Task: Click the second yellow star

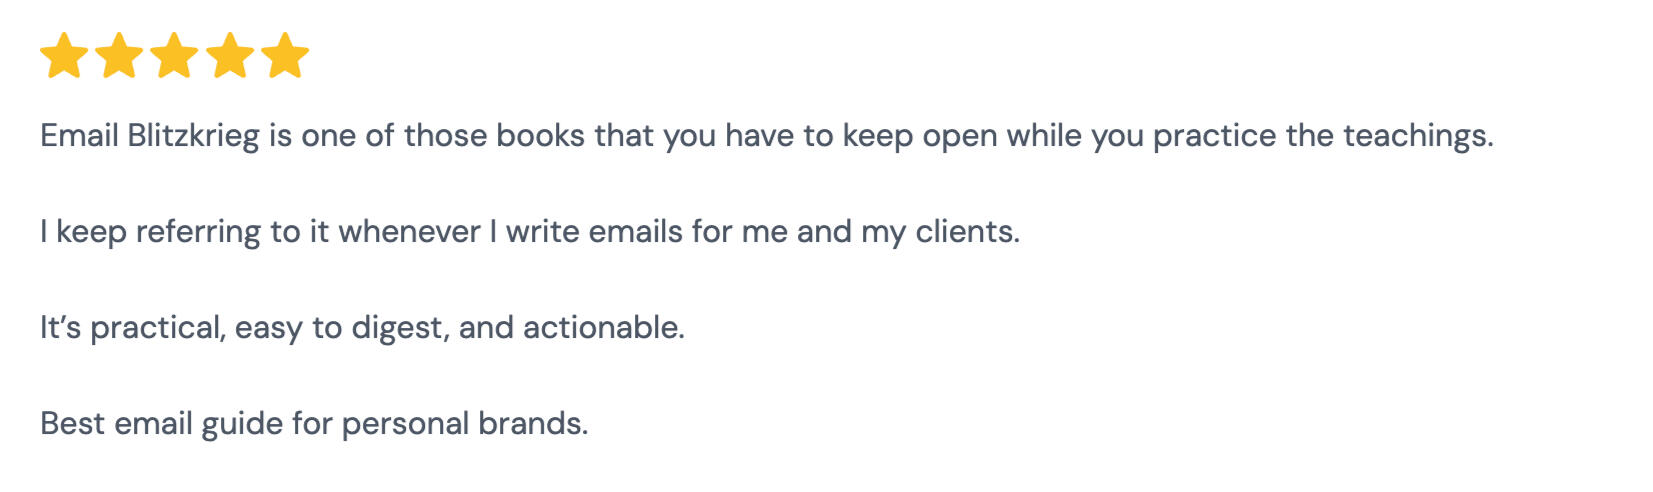Action: coord(119,56)
